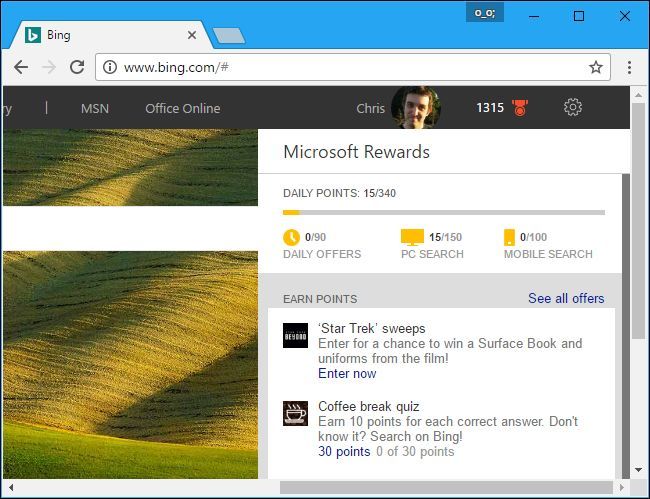Maximize the Chrome window

coord(579,16)
